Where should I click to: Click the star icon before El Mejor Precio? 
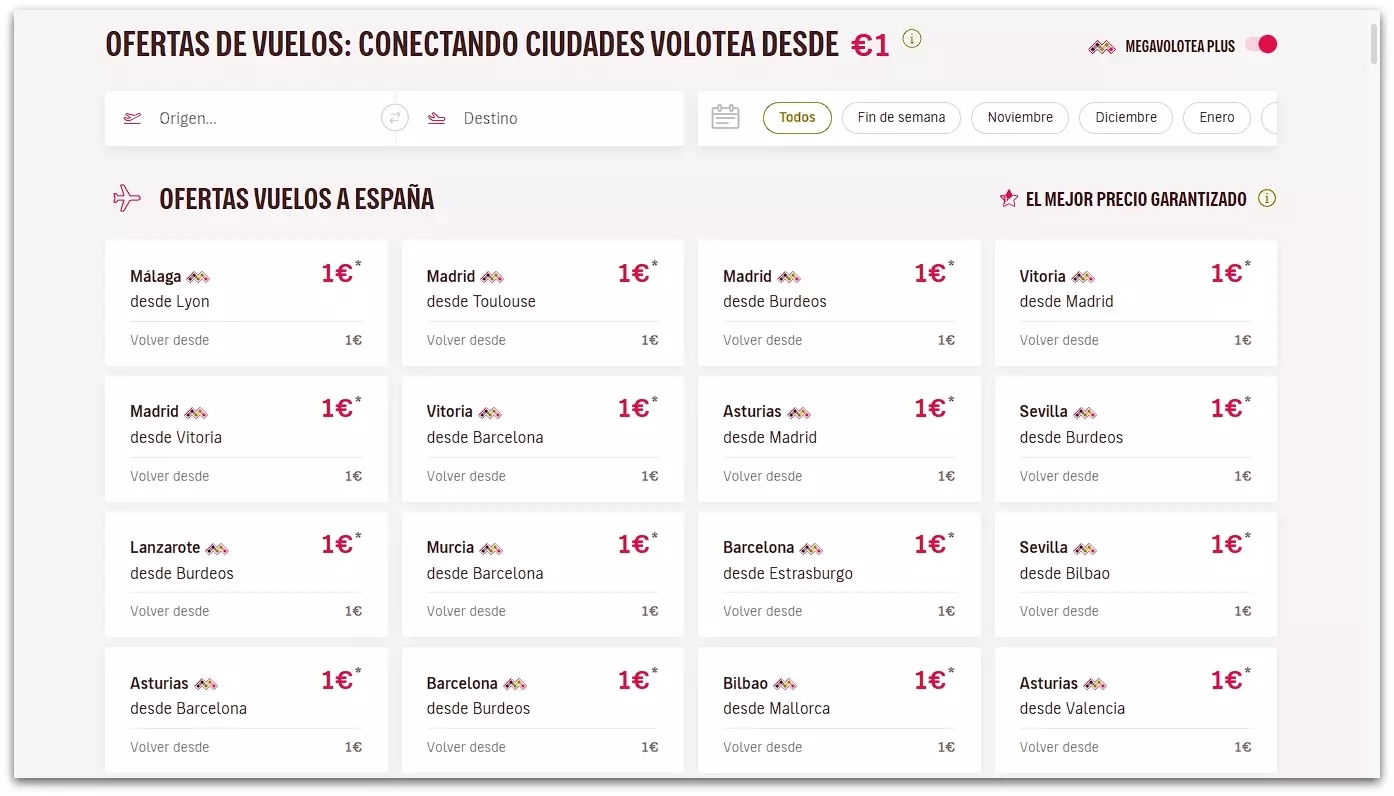pos(1009,199)
